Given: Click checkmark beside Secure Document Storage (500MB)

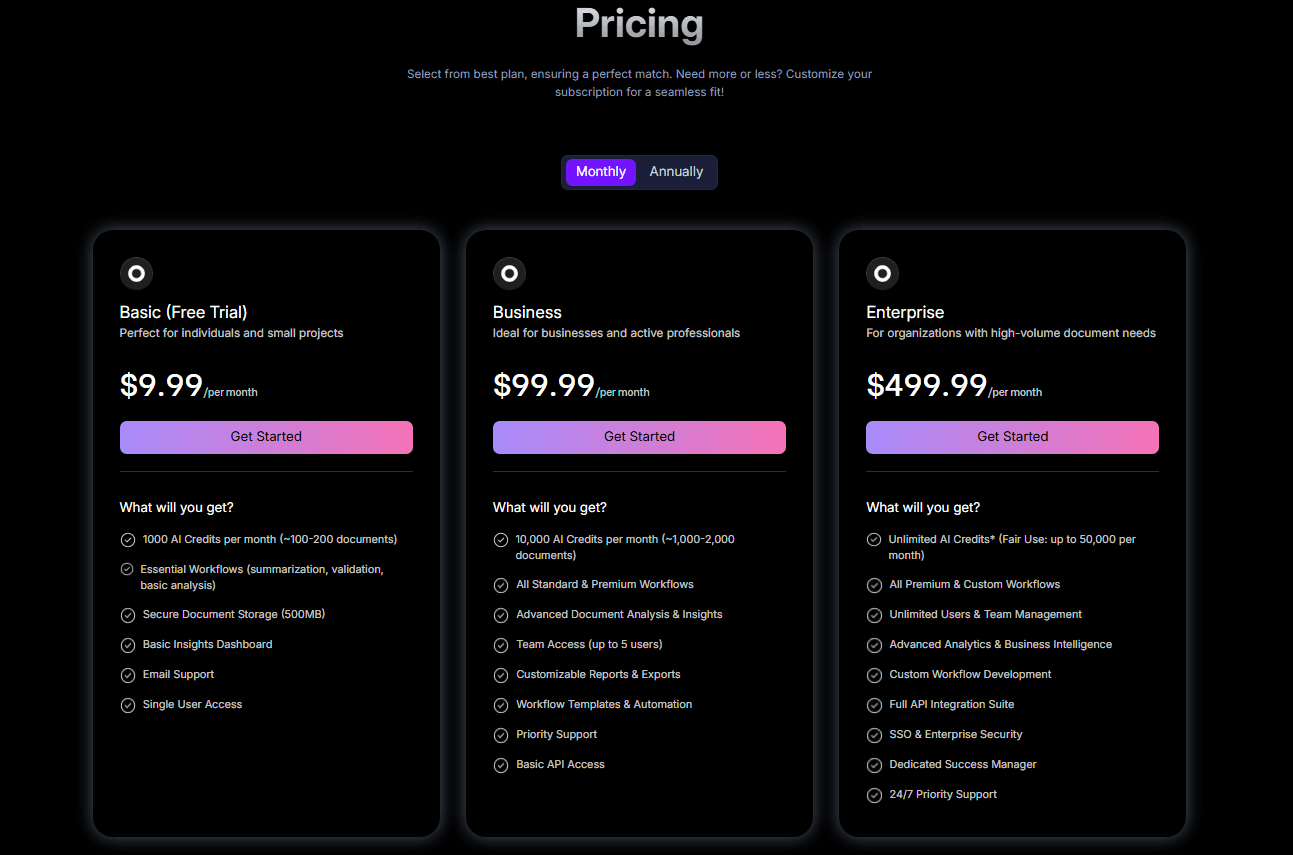Looking at the screenshot, I should [128, 615].
